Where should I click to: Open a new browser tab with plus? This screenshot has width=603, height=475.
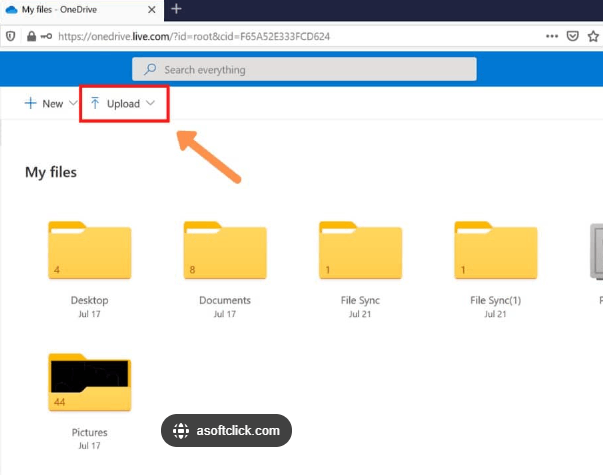(x=176, y=9)
